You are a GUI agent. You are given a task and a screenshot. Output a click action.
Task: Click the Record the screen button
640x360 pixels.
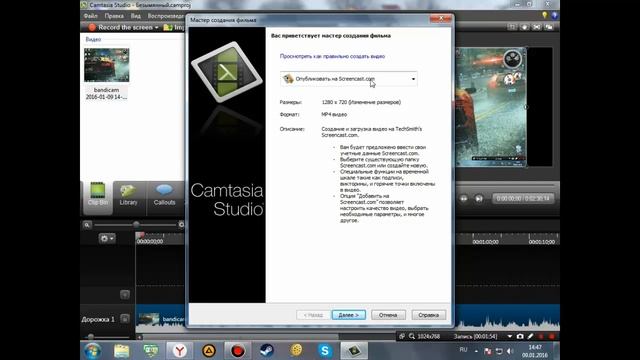point(121,27)
